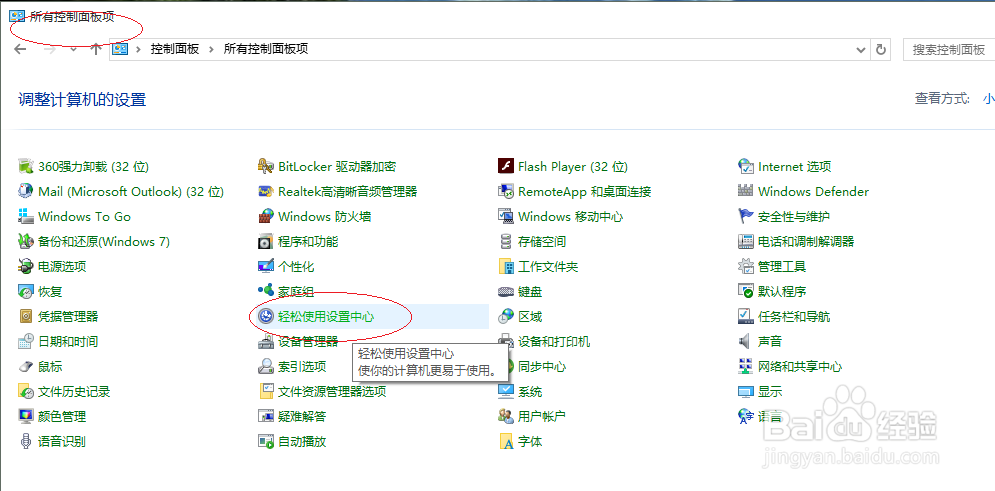Screen dimensions: 995x491
Task: Click the 颜色管理 monitor icon
Action: coord(26,417)
